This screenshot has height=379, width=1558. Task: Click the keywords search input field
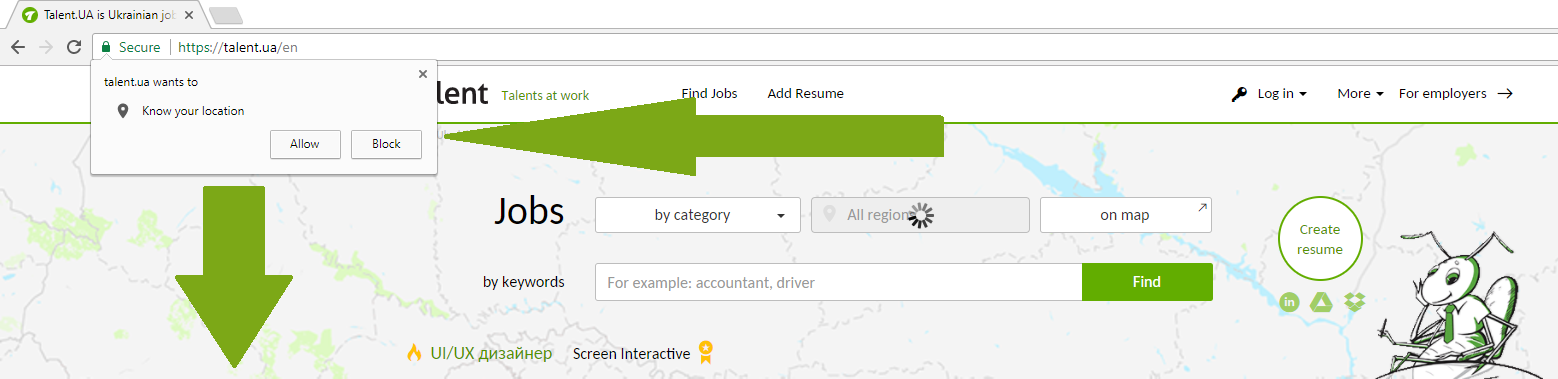(838, 282)
